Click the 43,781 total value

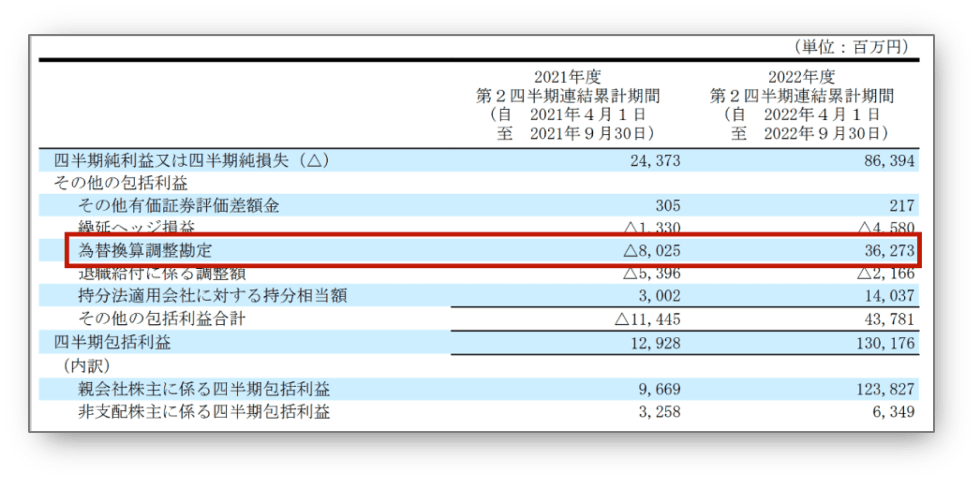[889, 319]
